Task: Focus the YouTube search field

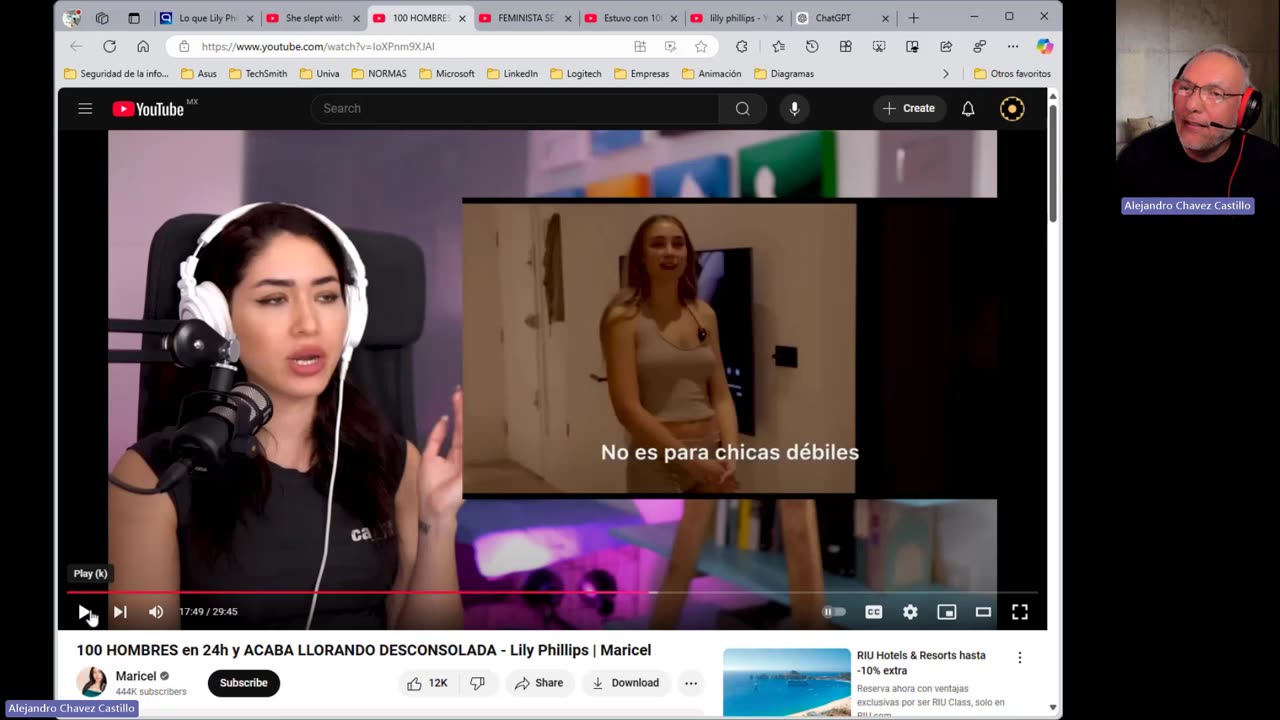Action: coord(515,109)
